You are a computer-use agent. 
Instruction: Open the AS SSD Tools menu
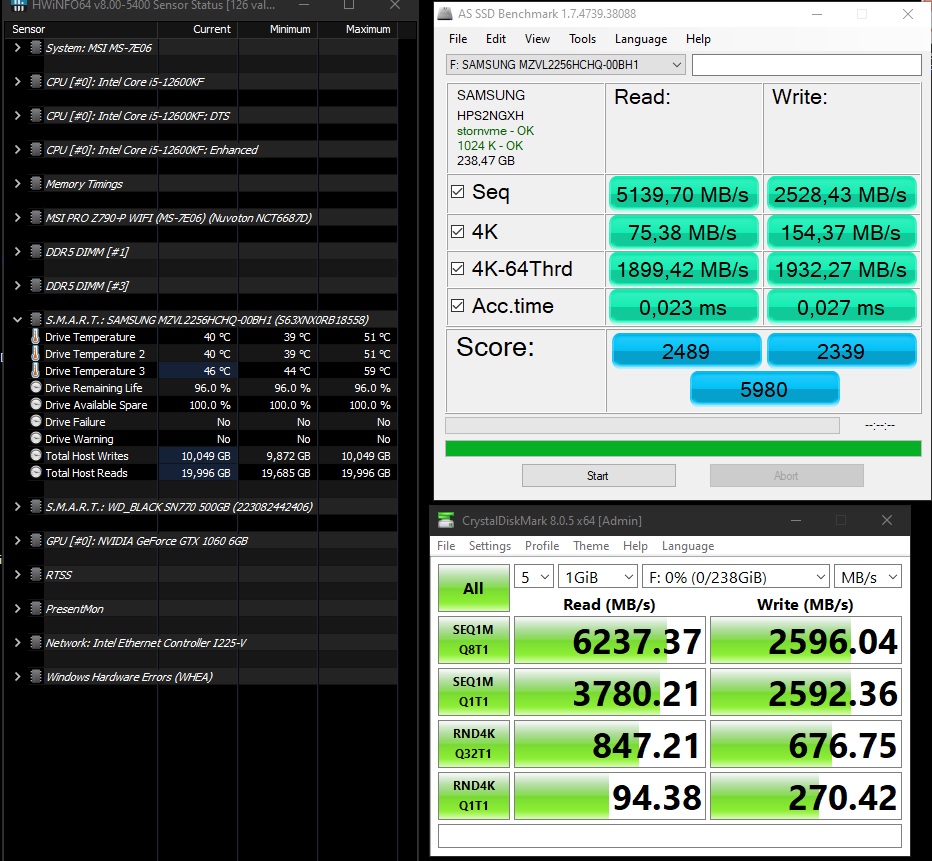point(582,39)
